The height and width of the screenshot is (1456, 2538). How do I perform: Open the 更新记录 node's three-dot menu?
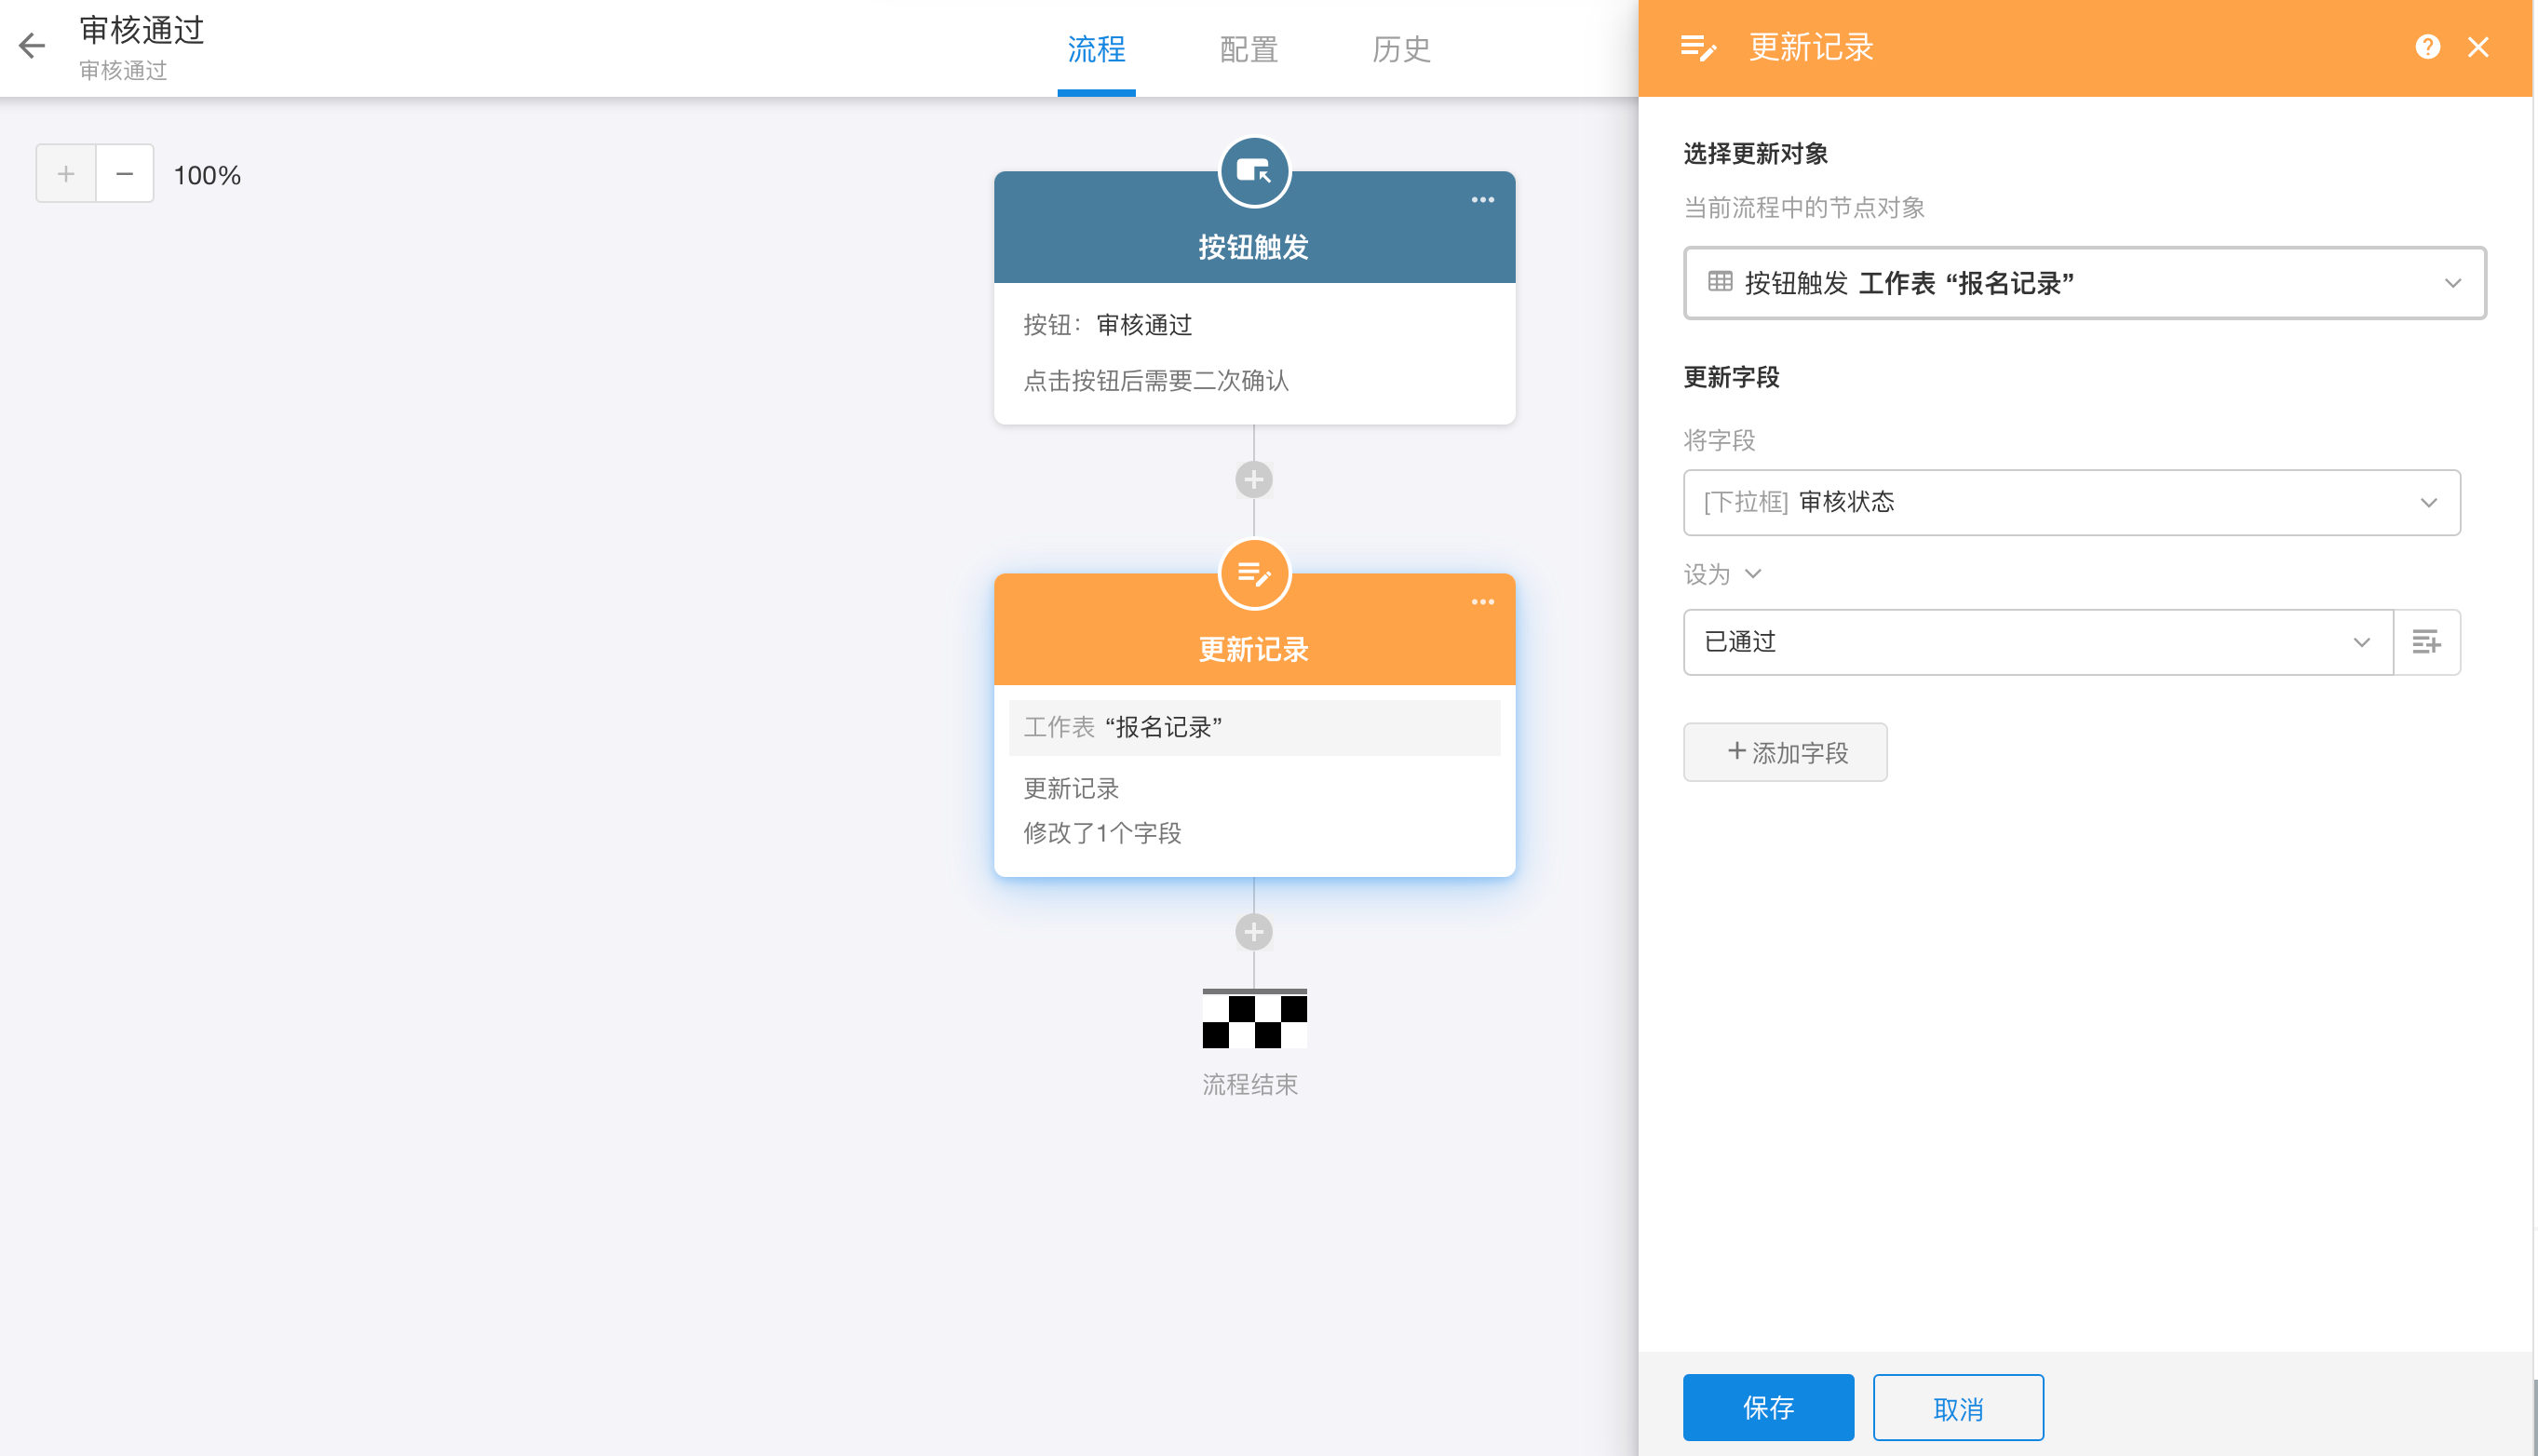pyautogui.click(x=1482, y=602)
